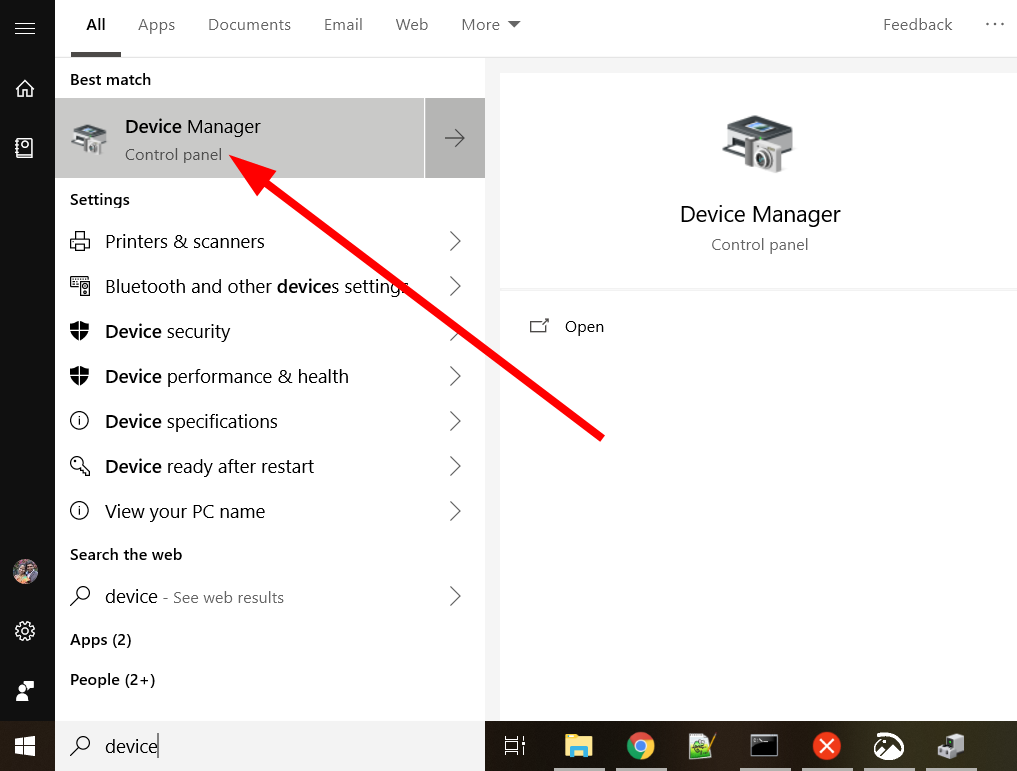Expand Printers & scanners with its chevron
This screenshot has height=771, width=1017.
pyautogui.click(x=455, y=241)
